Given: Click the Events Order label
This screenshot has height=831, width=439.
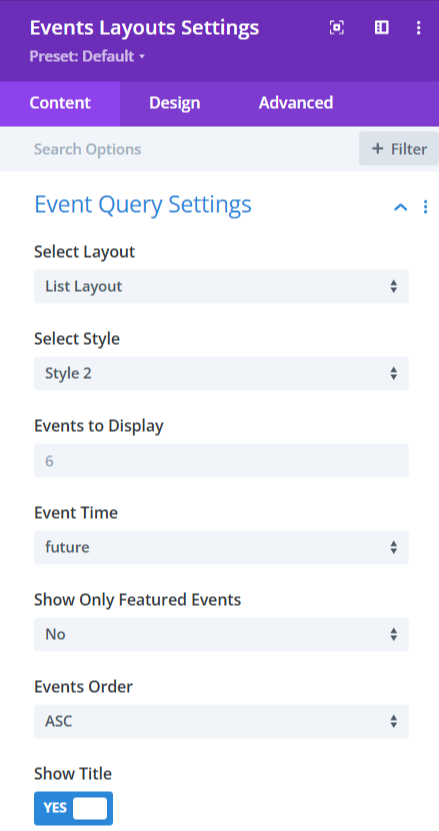Looking at the screenshot, I should pyautogui.click(x=83, y=686).
